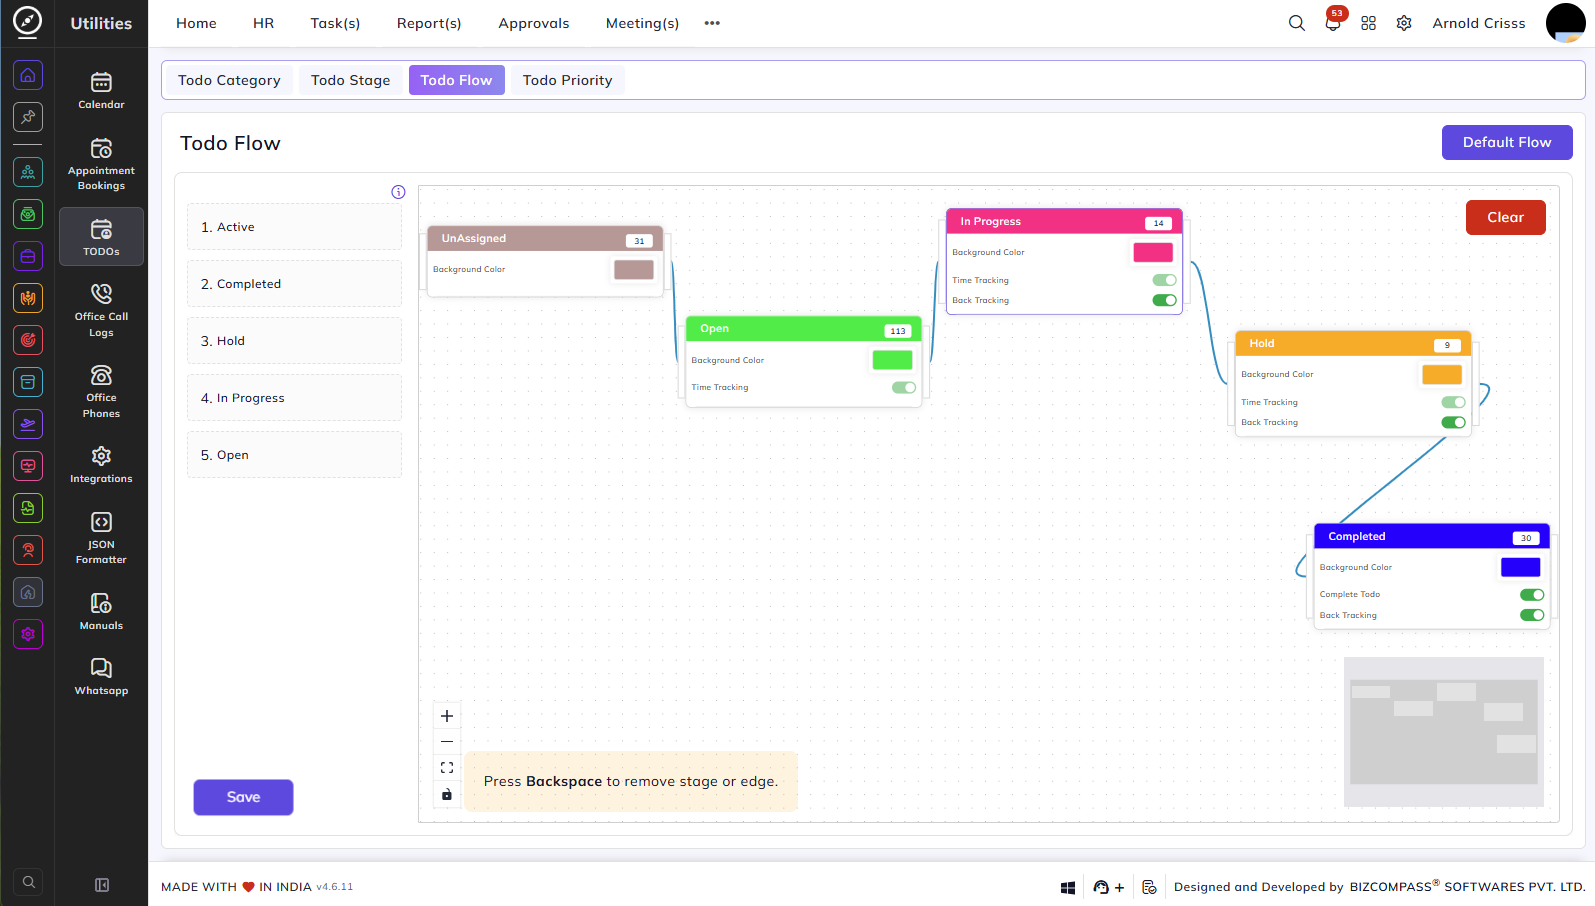Open the Whatsapp utility
Image resolution: width=1595 pixels, height=906 pixels.
point(101,676)
